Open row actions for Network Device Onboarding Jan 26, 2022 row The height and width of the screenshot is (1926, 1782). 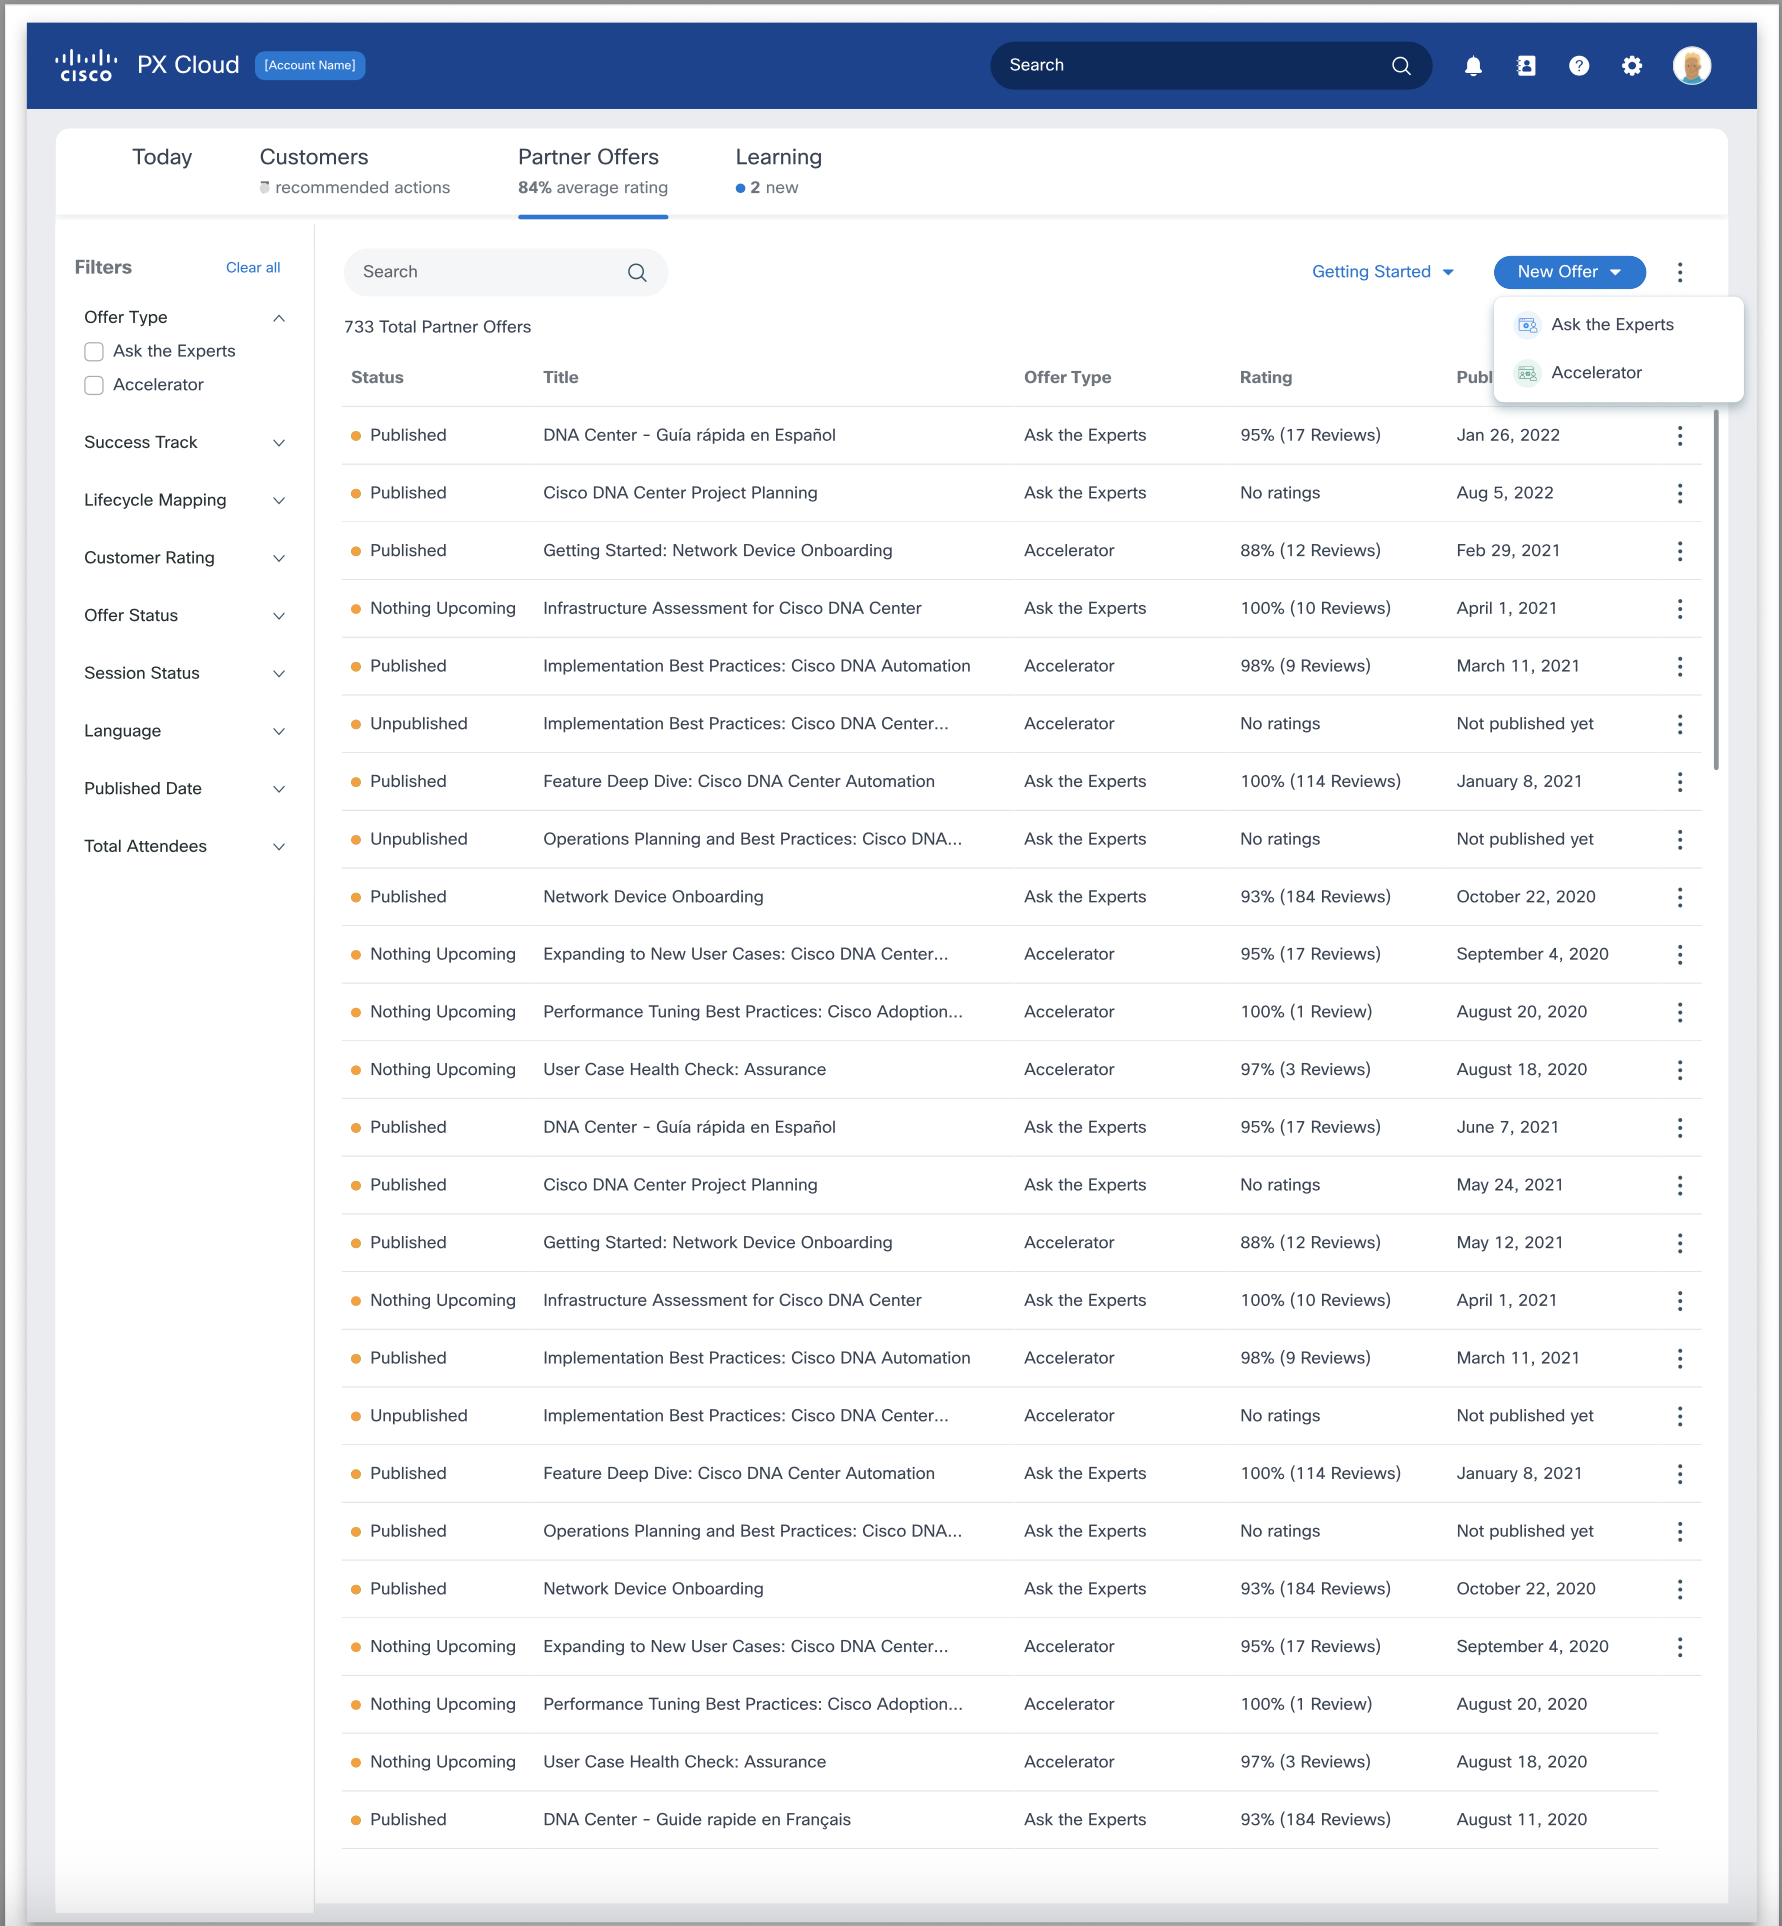click(1679, 436)
